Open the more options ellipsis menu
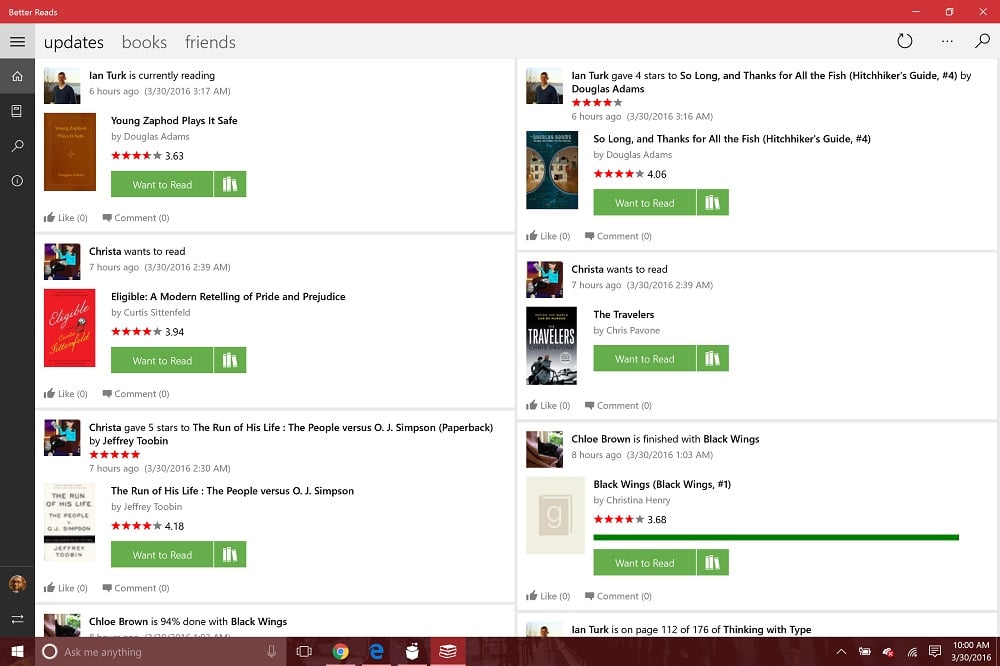Image resolution: width=1000 pixels, height=666 pixels. [947, 41]
